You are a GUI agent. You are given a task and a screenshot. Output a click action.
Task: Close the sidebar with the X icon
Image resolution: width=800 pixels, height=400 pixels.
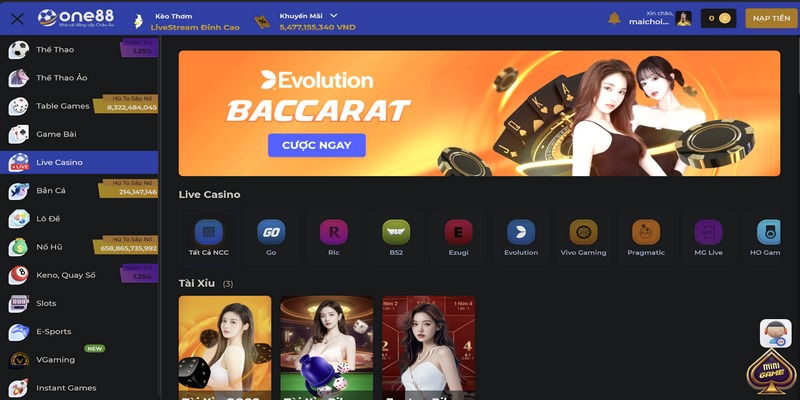pos(17,19)
